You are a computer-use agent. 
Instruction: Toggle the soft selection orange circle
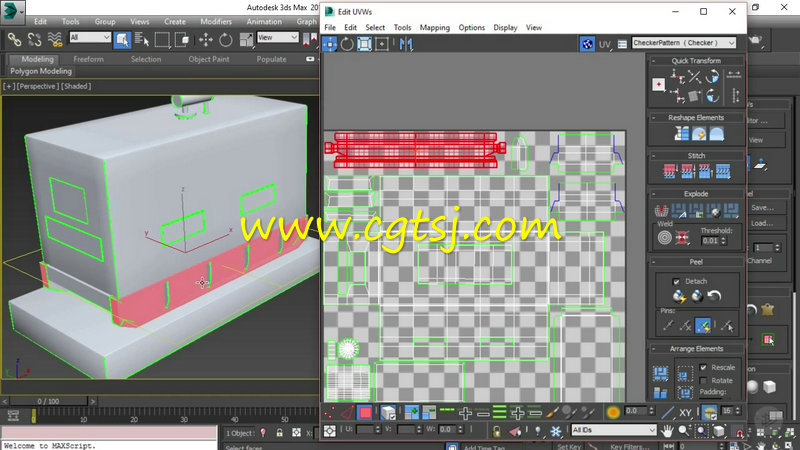click(x=613, y=412)
